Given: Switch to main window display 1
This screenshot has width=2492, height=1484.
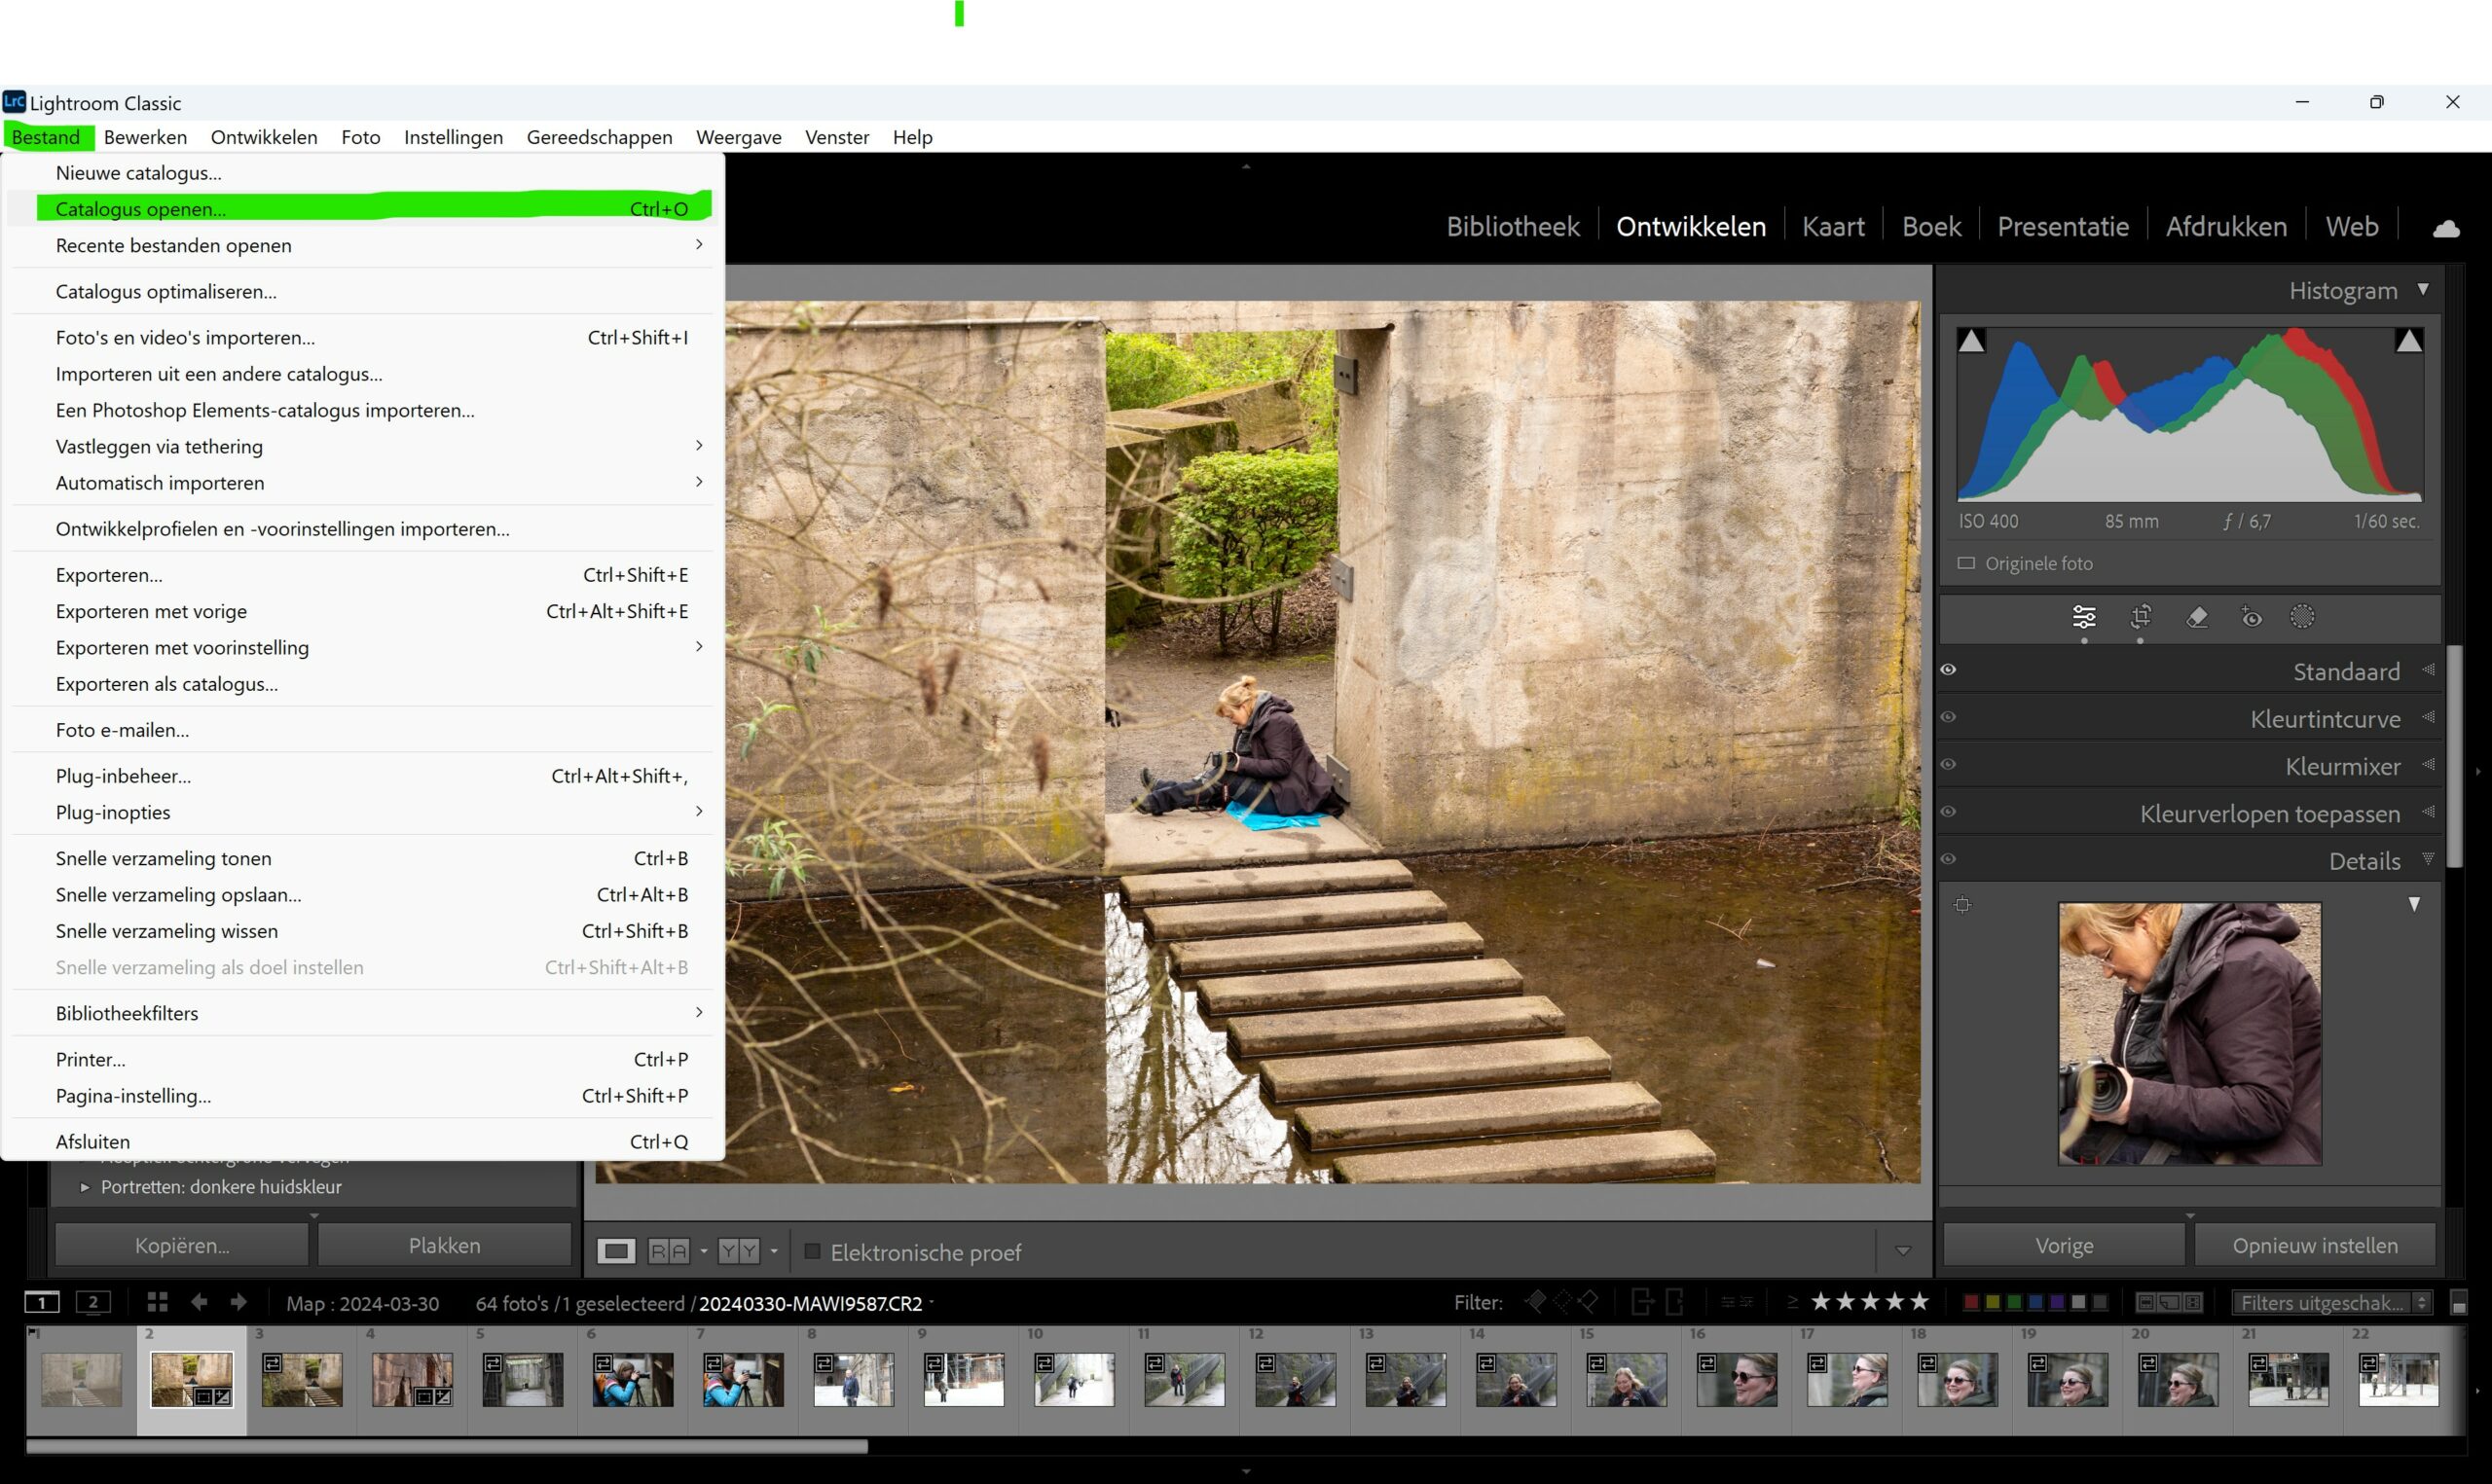Looking at the screenshot, I should point(42,1302).
